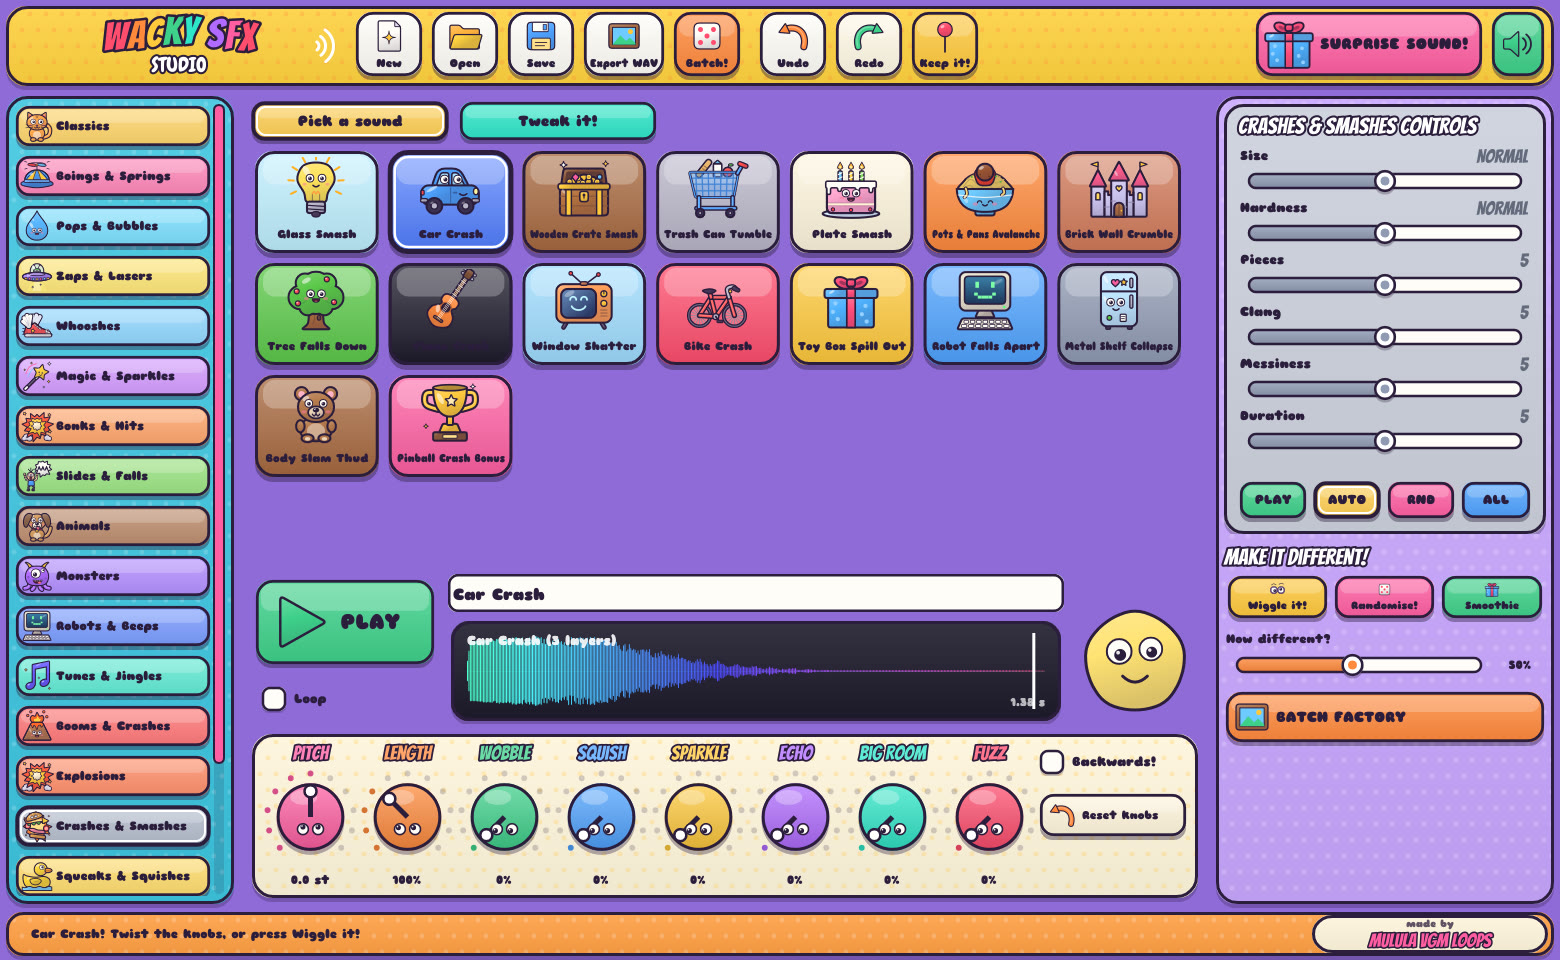Open the Zaps & Lasers category

coord(113,276)
